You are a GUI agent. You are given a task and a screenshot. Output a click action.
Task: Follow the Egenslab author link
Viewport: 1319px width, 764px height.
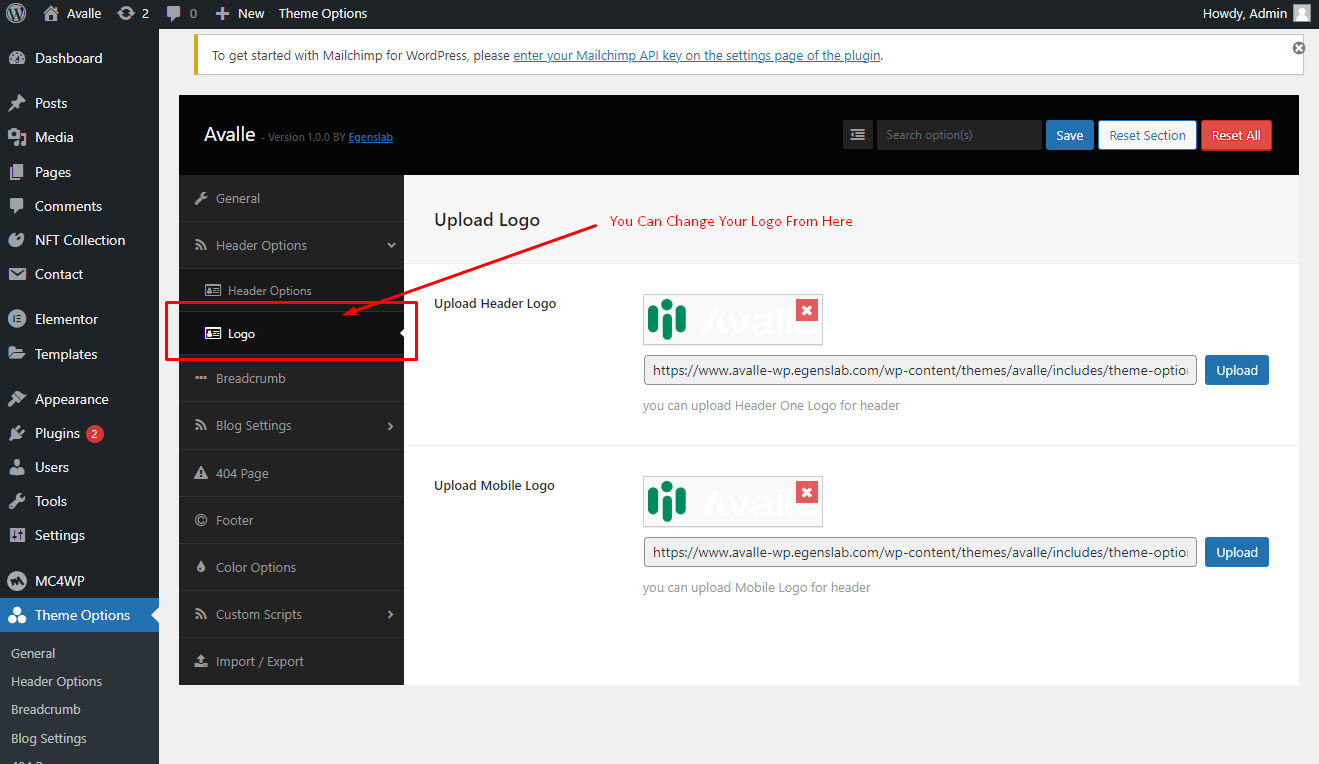[370, 137]
